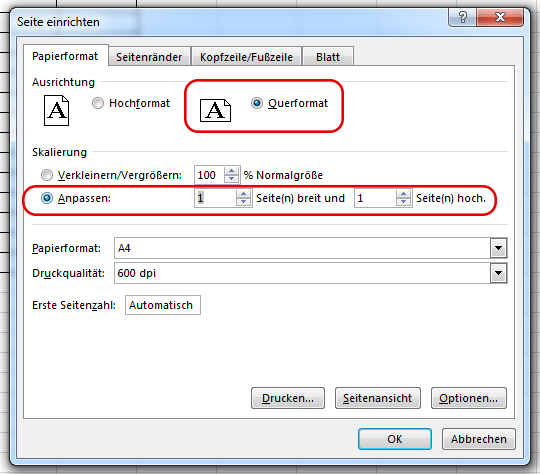Increase Seite(n) hoch spinner value
Screen dimensions: 540x474
[x=403, y=194]
